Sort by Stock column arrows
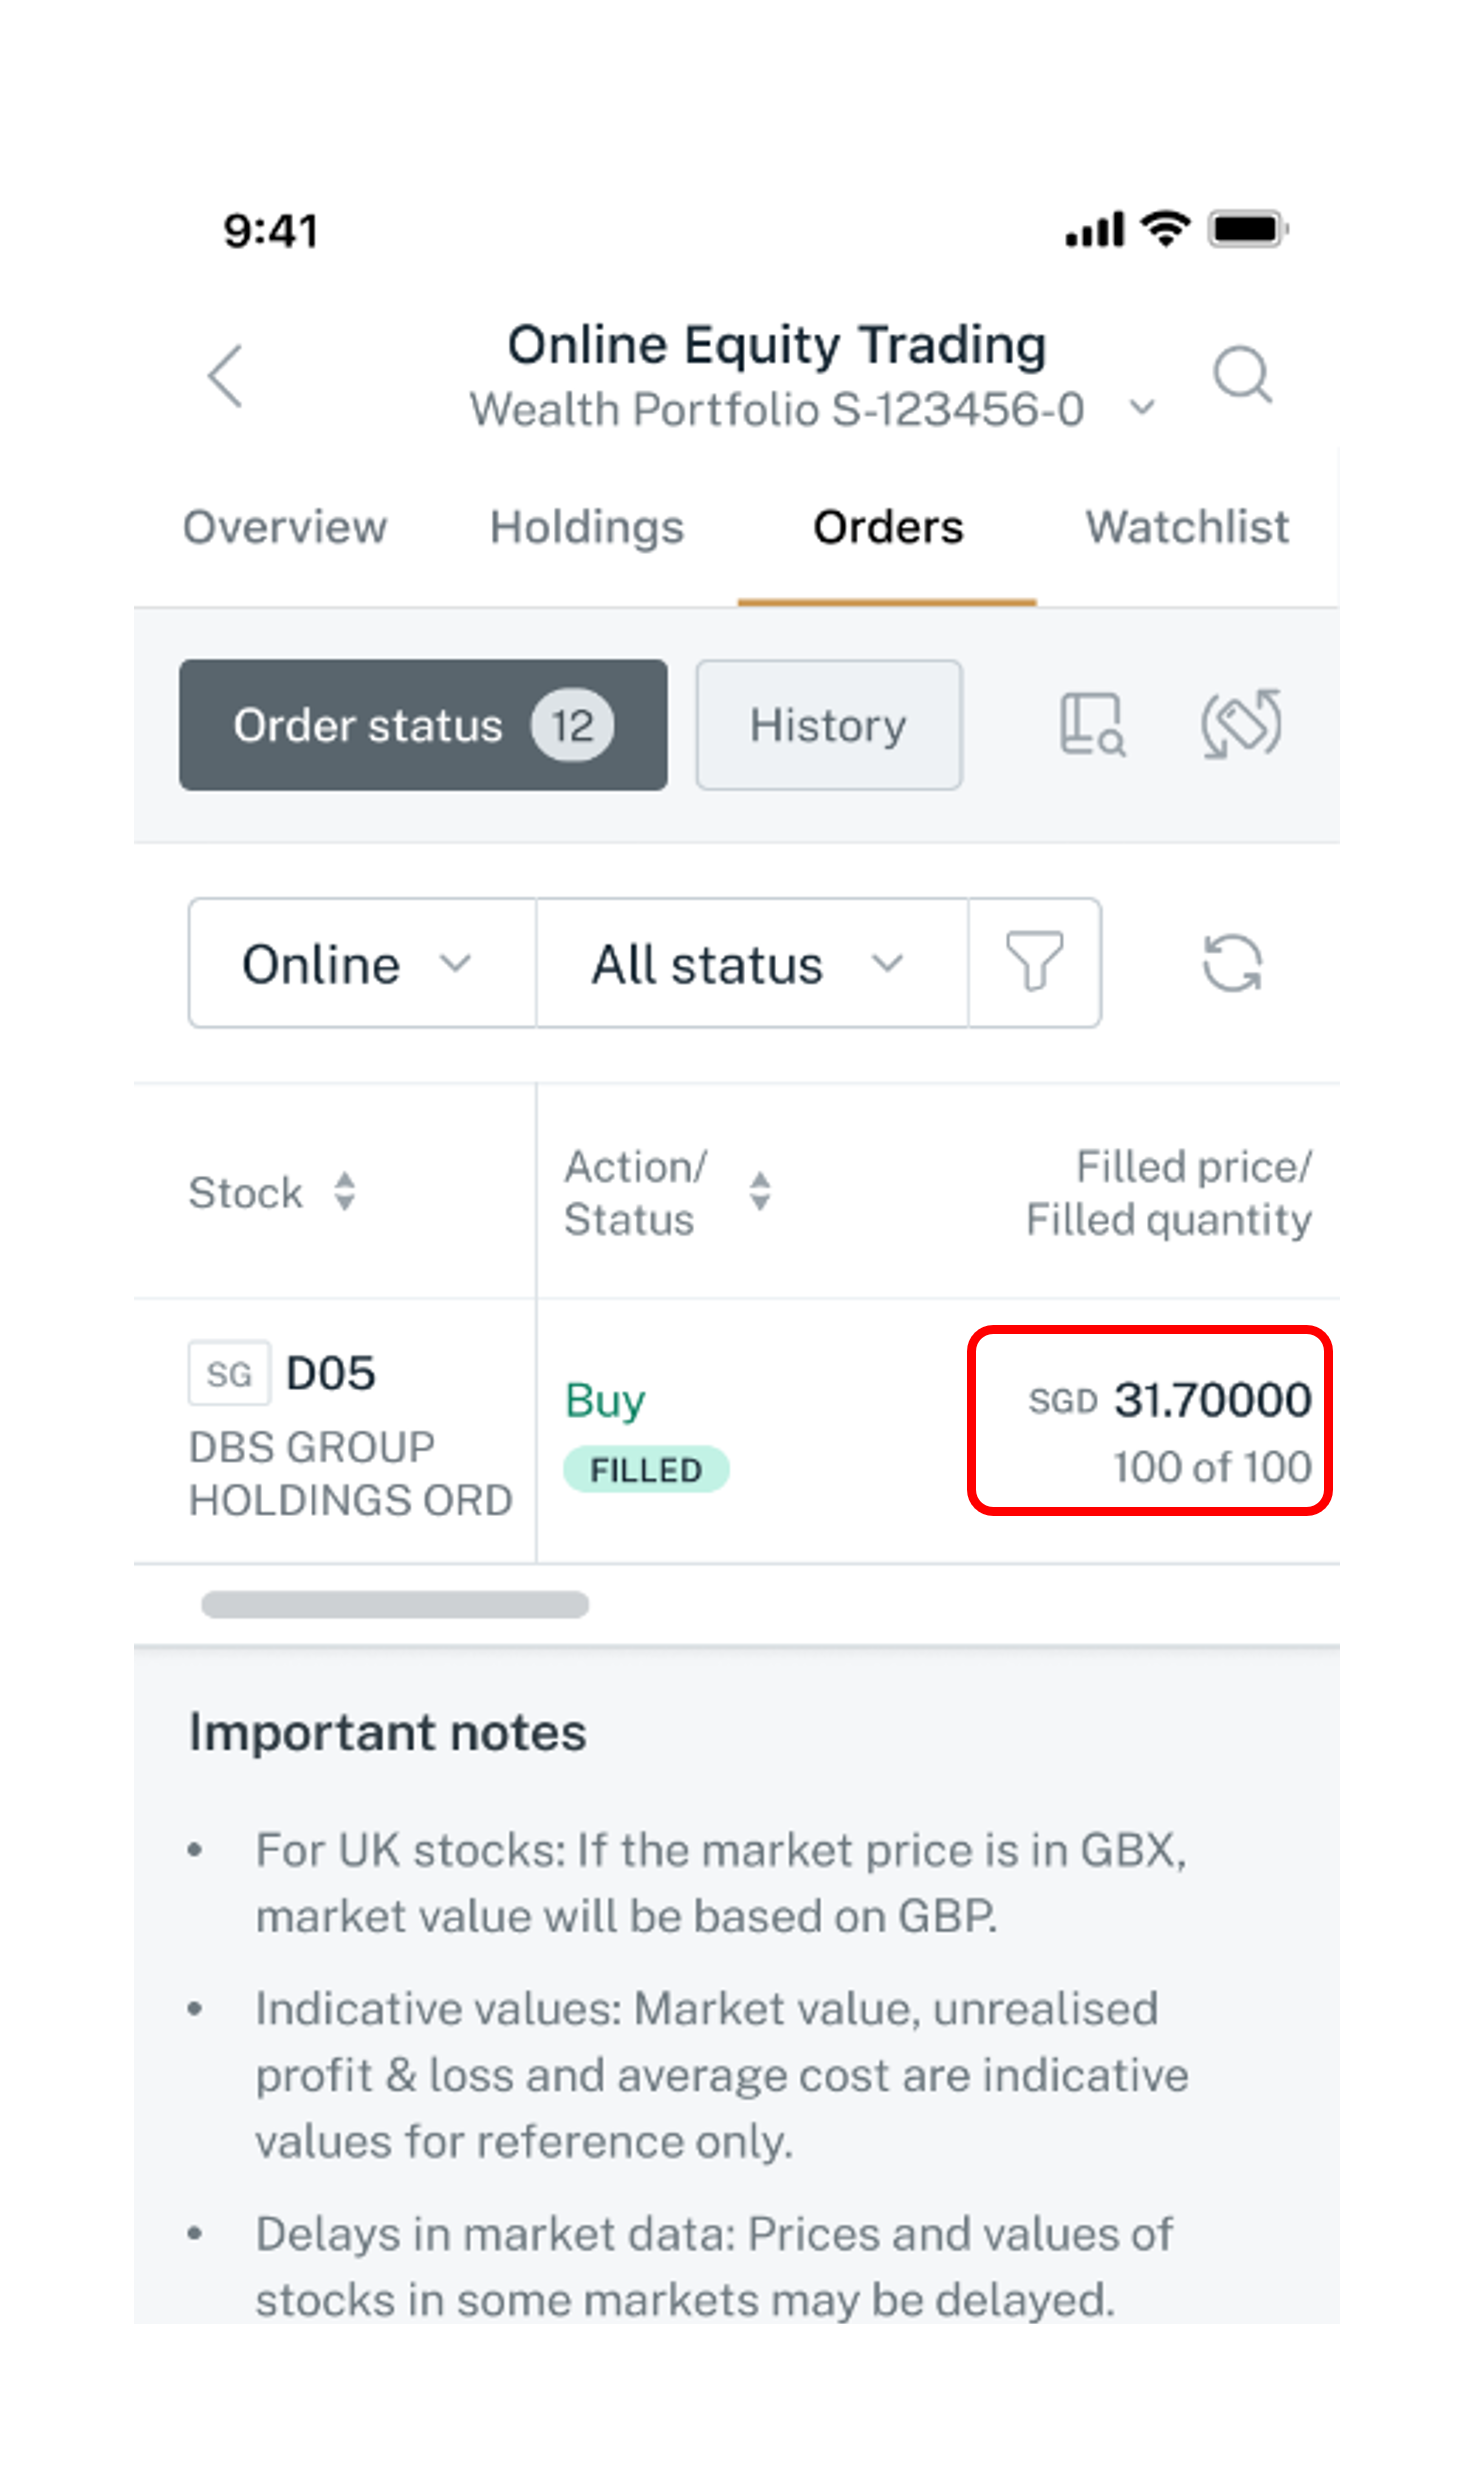The height and width of the screenshot is (2475, 1463). coord(344,1191)
